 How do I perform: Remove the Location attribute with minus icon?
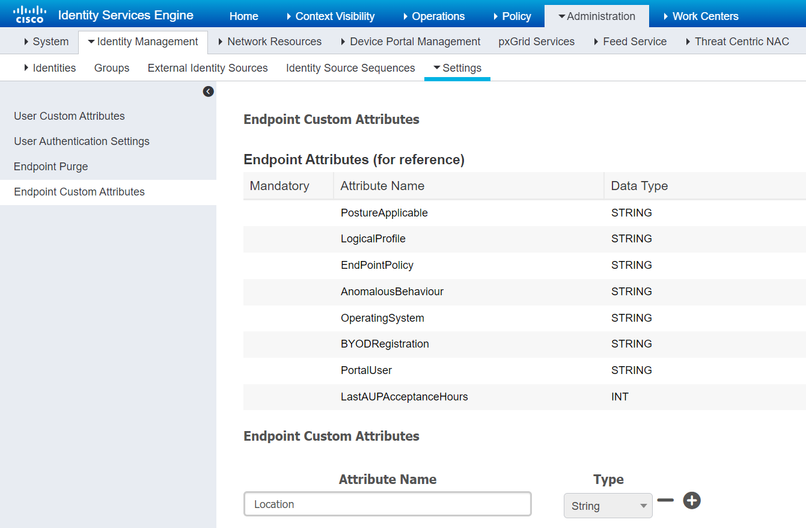click(665, 500)
